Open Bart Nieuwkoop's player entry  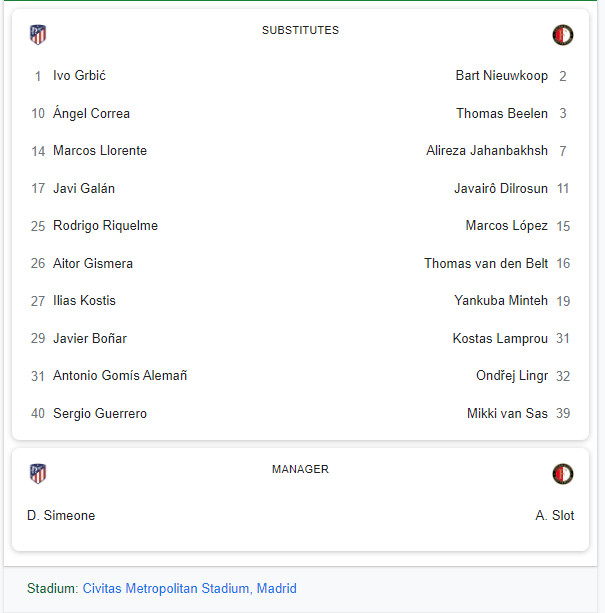[x=502, y=75]
